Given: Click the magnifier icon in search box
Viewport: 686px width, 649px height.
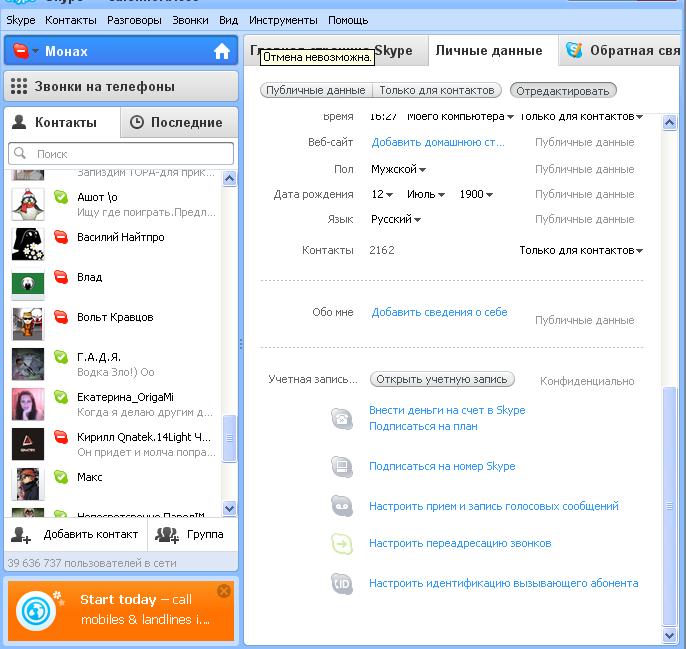Looking at the screenshot, I should [20, 153].
